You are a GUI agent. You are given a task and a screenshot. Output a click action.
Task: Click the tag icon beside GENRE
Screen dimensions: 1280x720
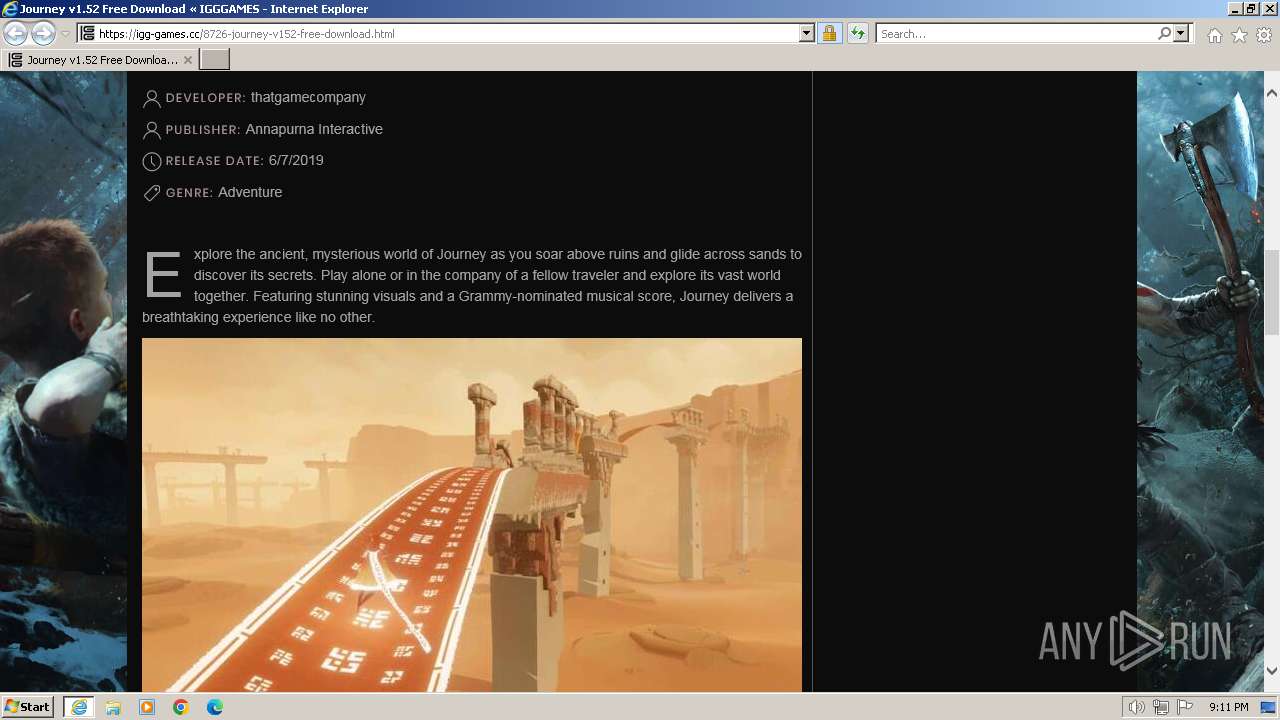point(152,193)
